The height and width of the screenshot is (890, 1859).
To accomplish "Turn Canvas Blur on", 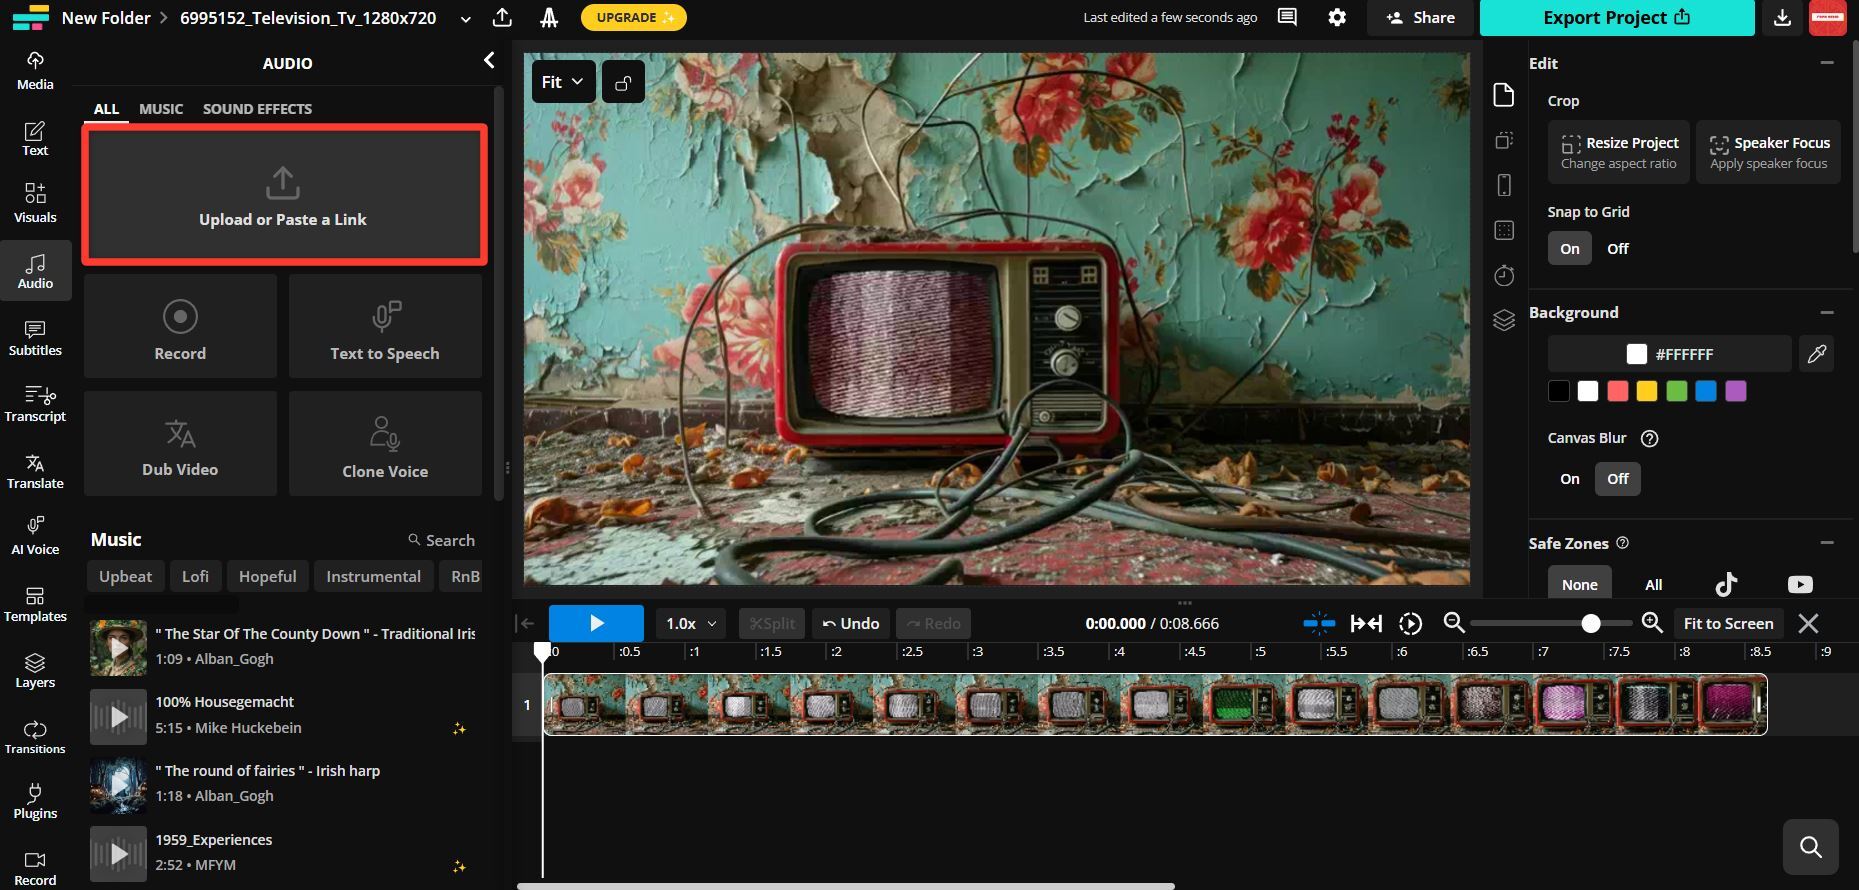I will (x=1569, y=479).
